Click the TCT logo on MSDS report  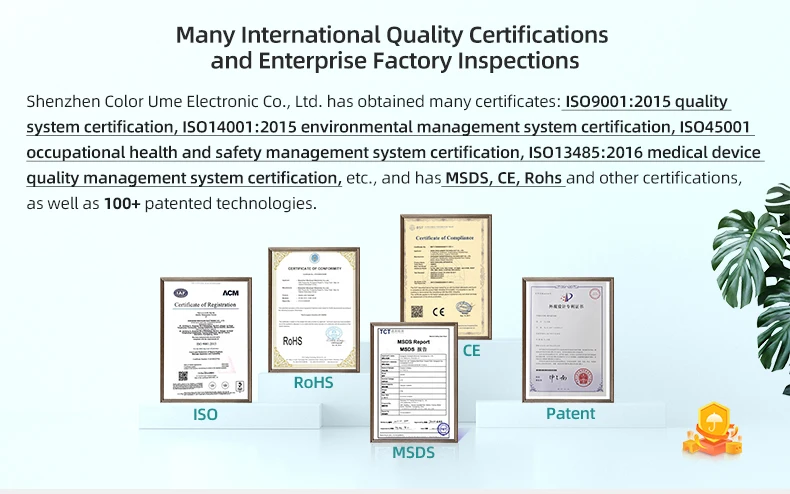click(x=384, y=330)
